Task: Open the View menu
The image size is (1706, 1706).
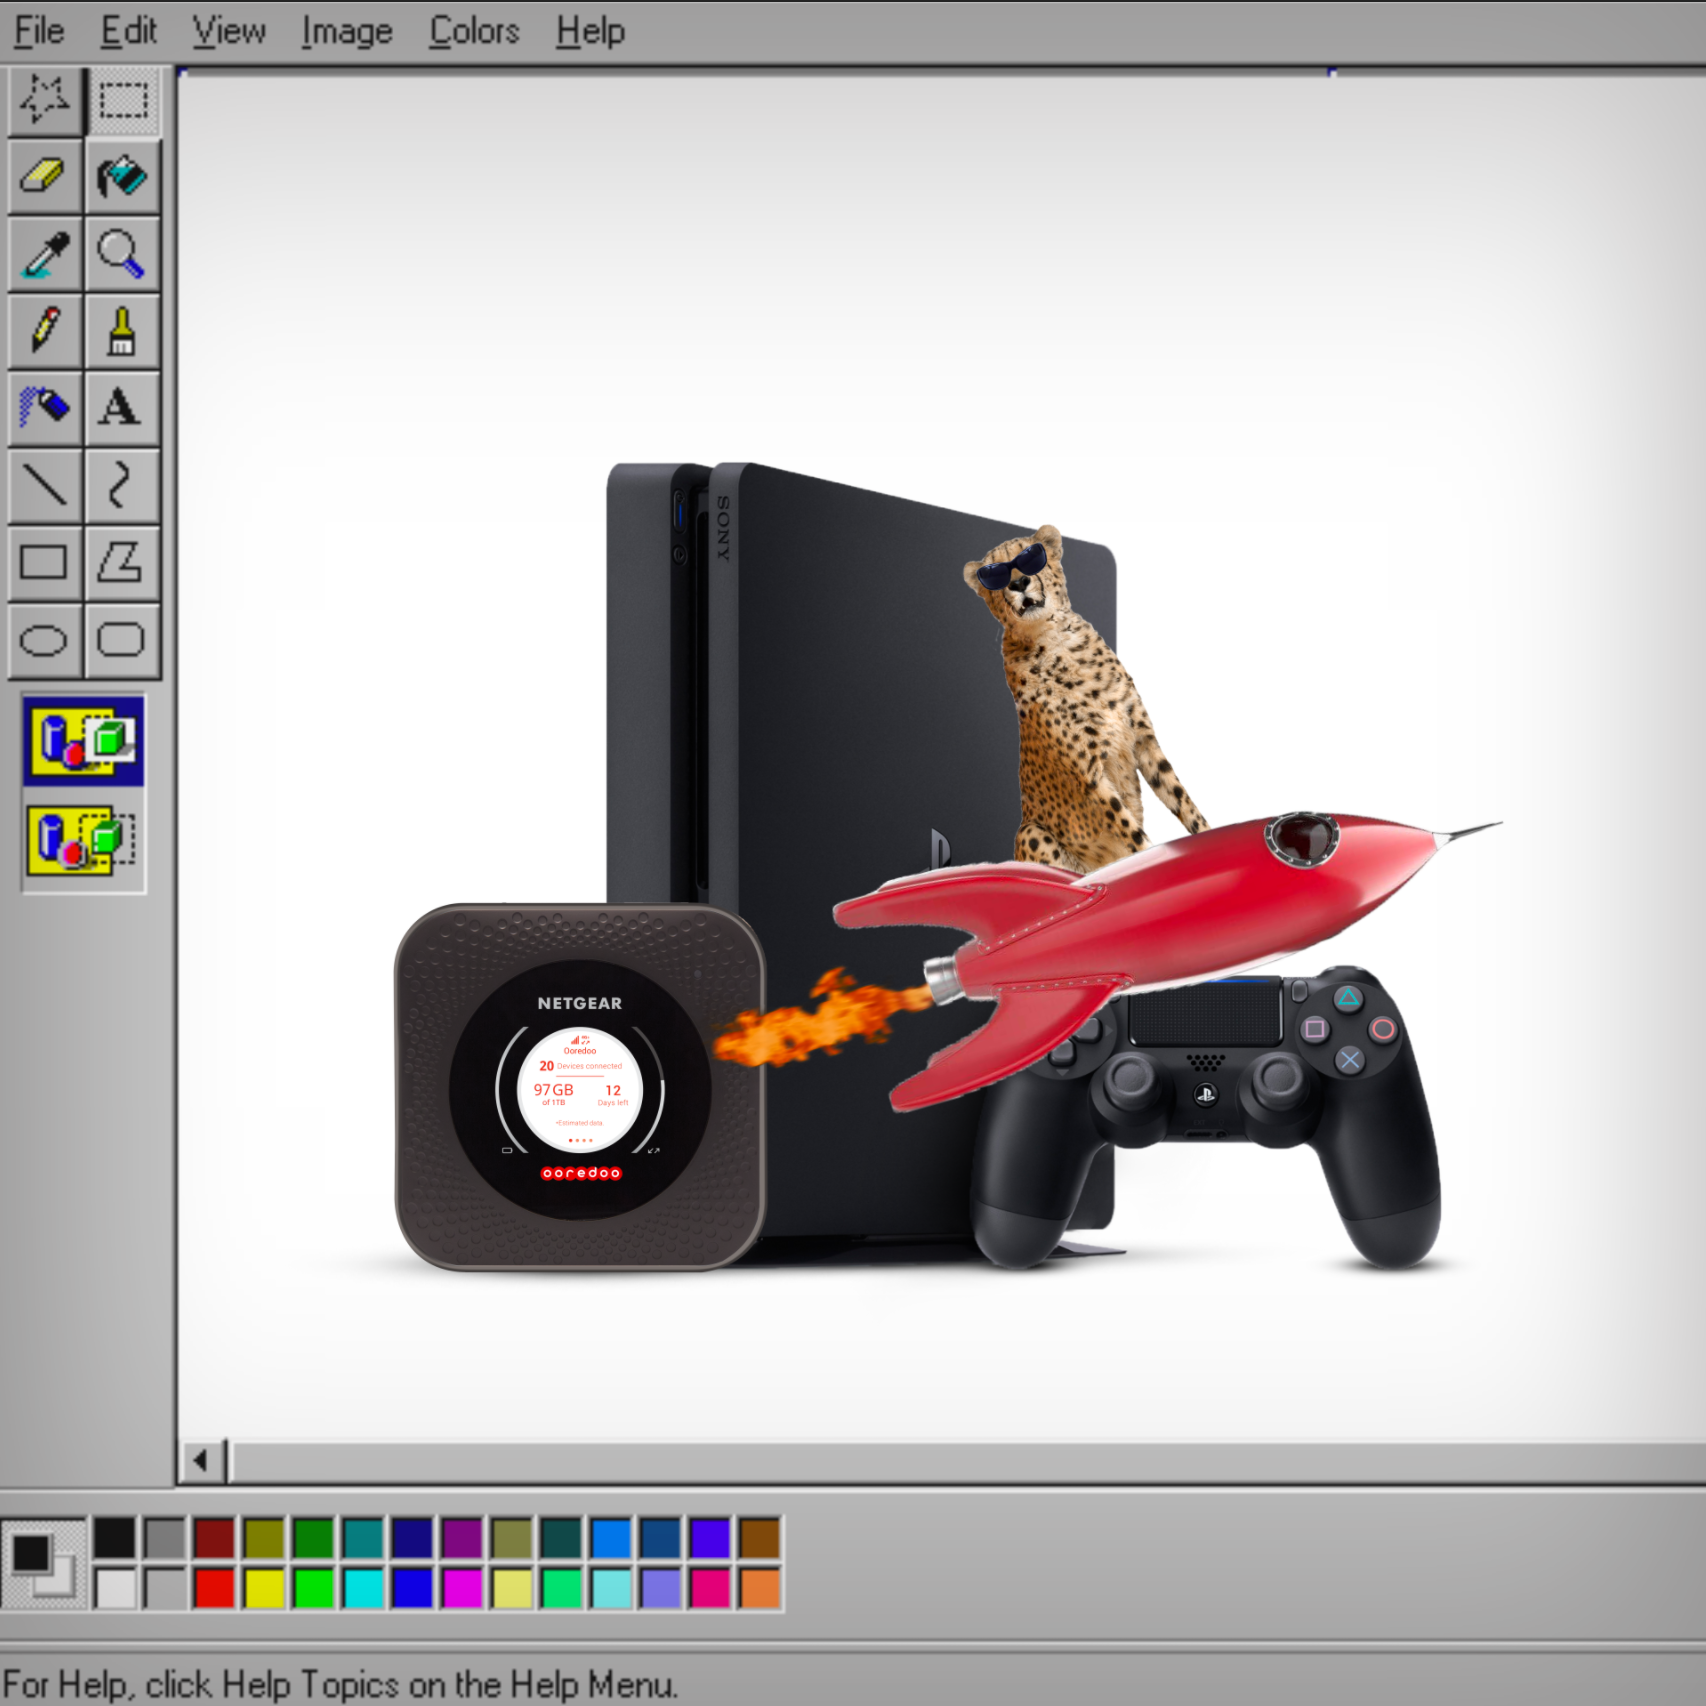Action: 229,31
